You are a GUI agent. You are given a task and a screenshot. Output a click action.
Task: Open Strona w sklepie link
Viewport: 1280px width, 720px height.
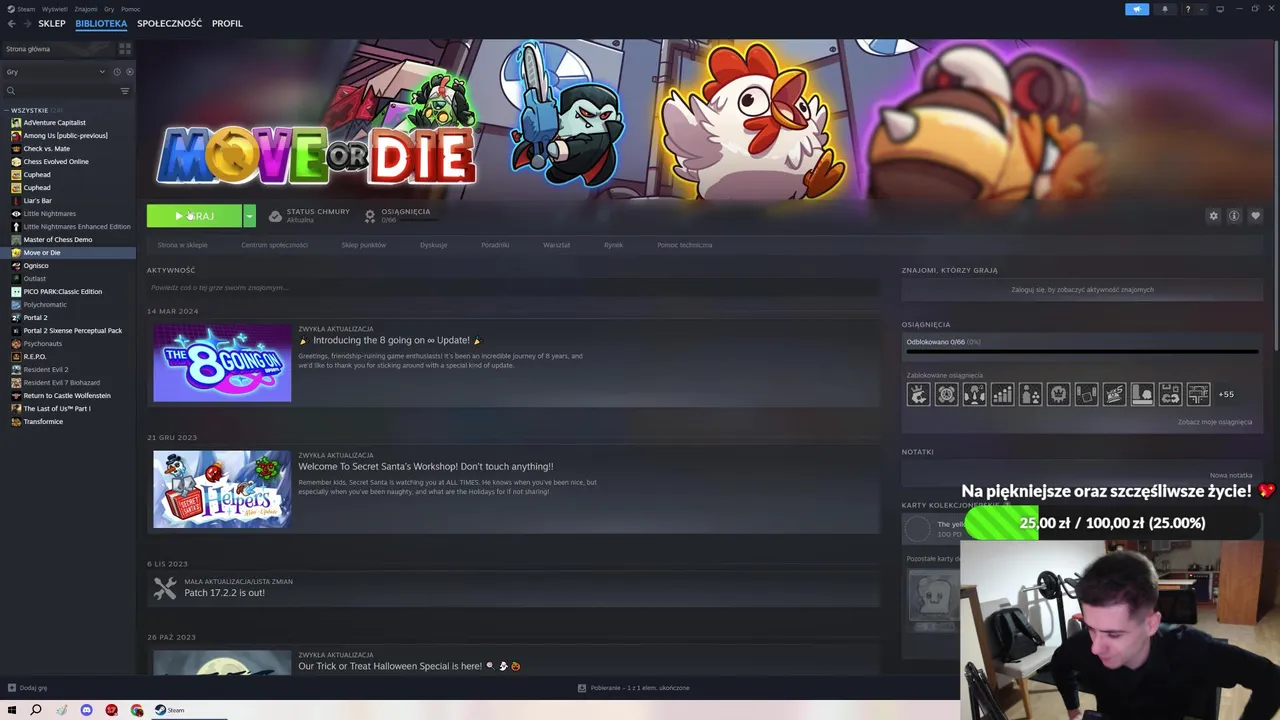pyautogui.click(x=182, y=245)
